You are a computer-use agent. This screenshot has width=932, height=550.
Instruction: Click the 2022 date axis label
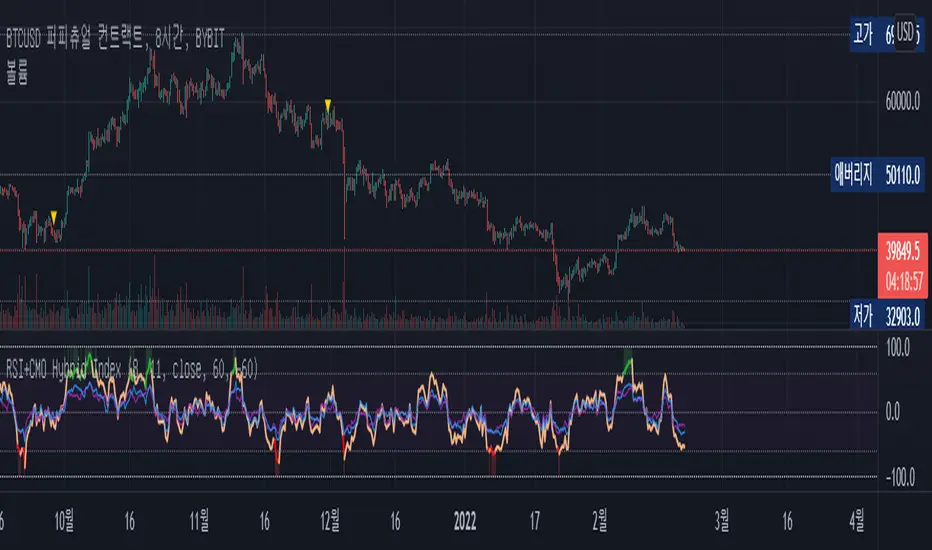pyautogui.click(x=465, y=521)
